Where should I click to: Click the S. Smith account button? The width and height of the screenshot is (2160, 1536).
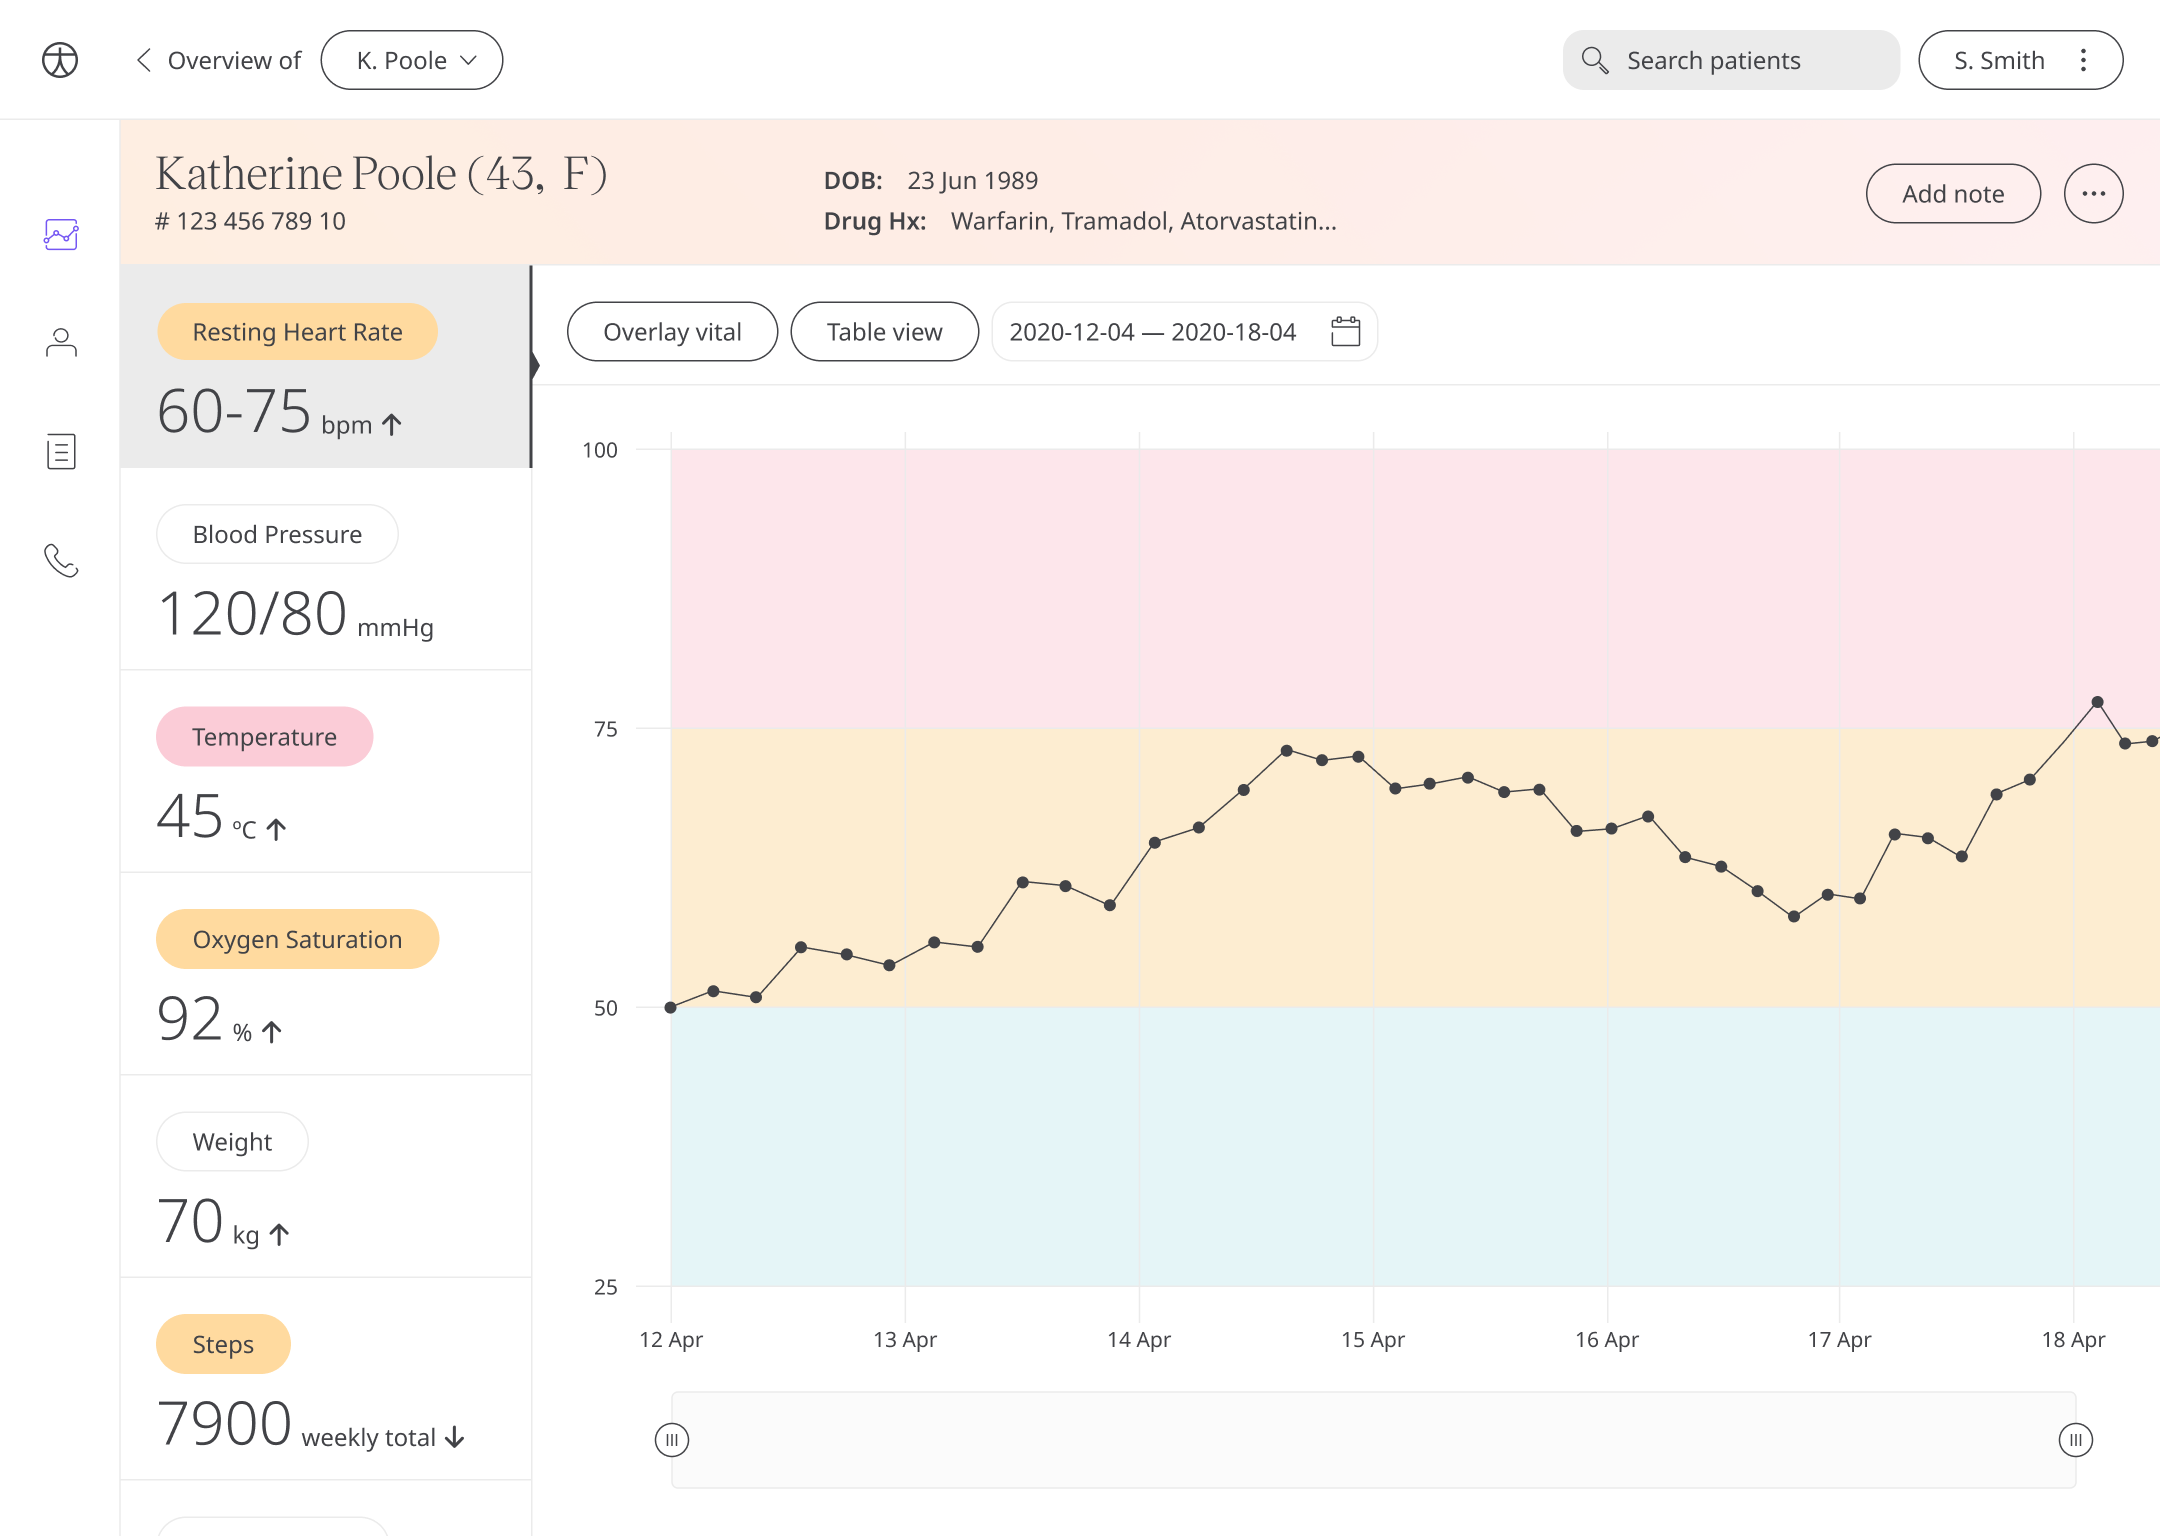(x=2020, y=60)
